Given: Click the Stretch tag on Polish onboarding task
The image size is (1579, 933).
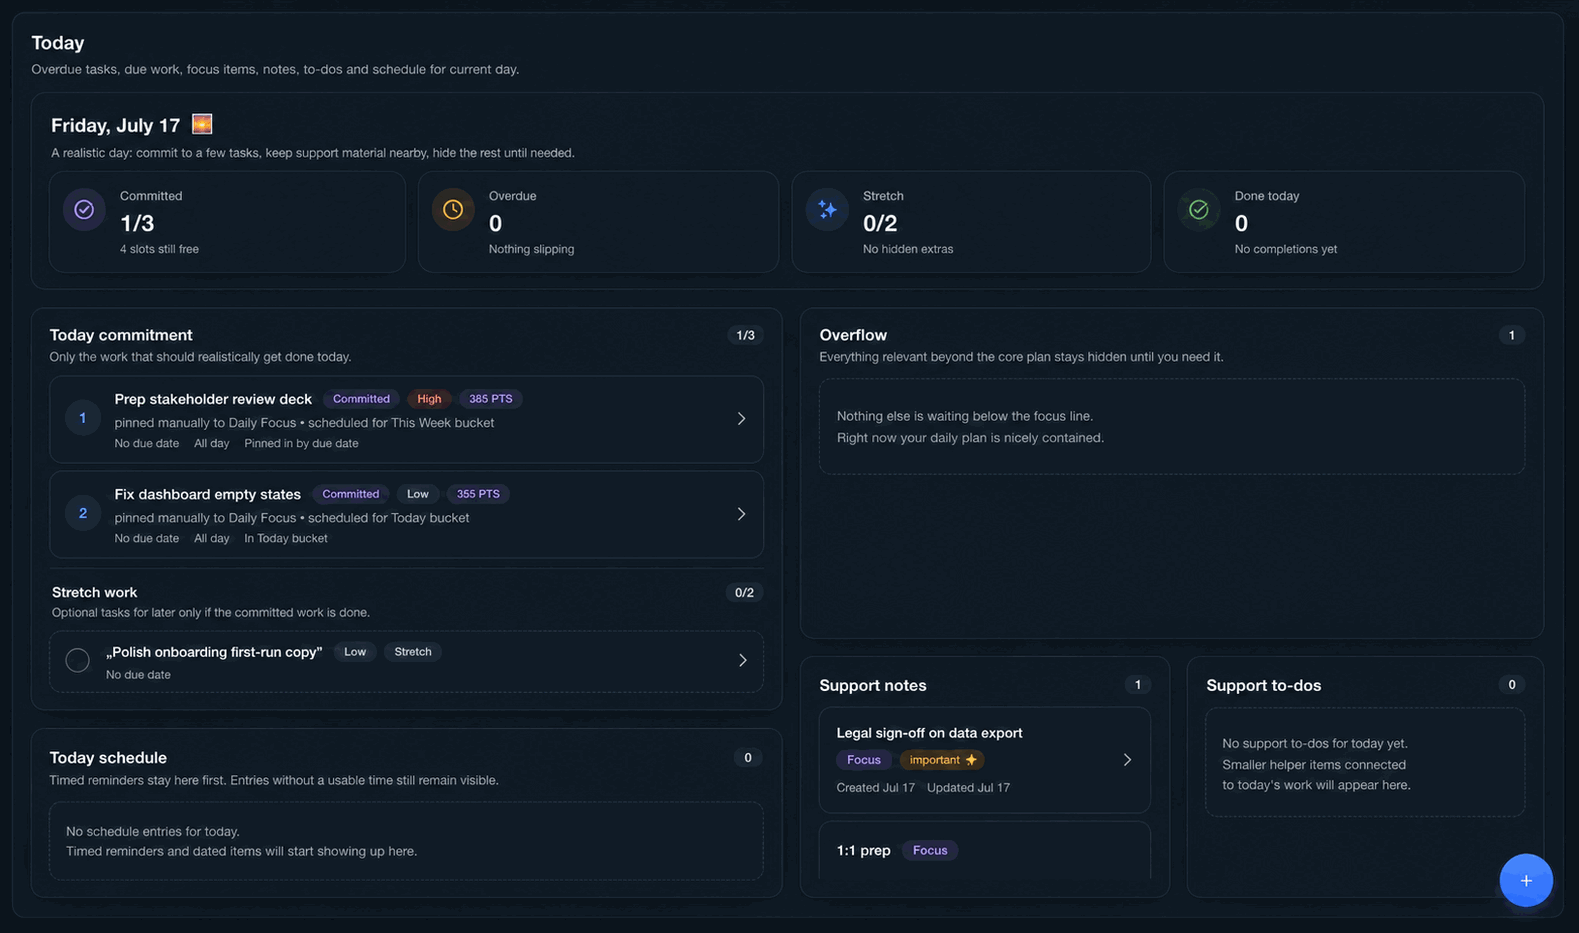Looking at the screenshot, I should pyautogui.click(x=413, y=652).
